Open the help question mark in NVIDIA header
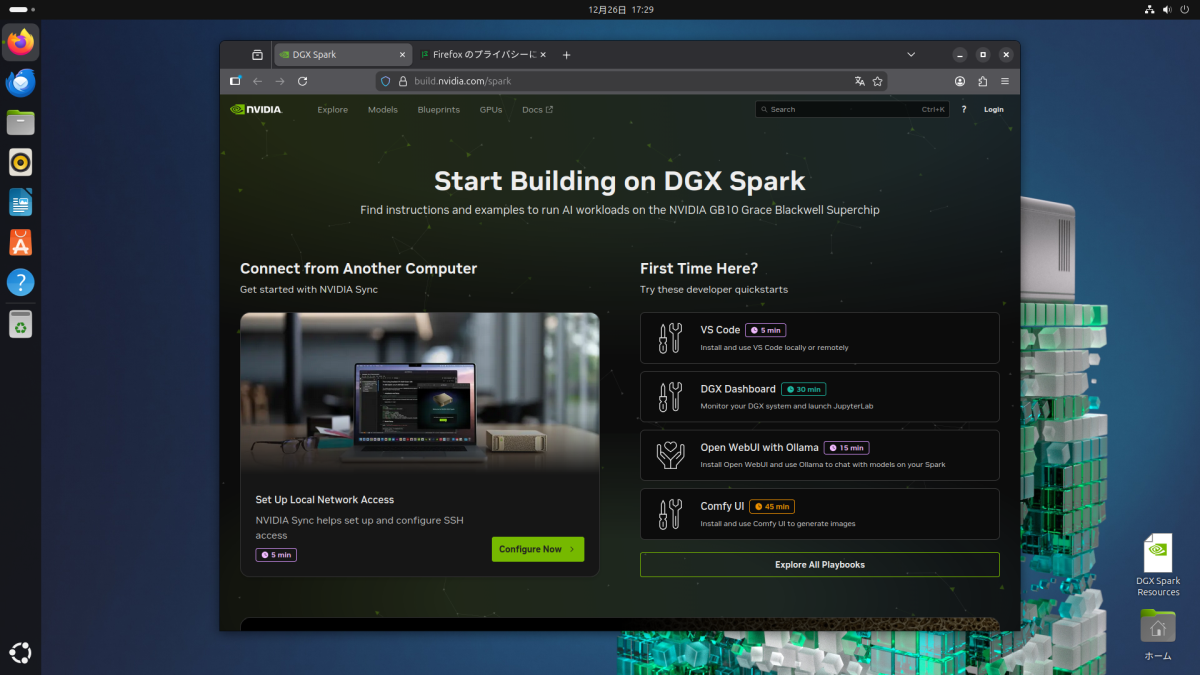This screenshot has height=675, width=1200. (964, 110)
